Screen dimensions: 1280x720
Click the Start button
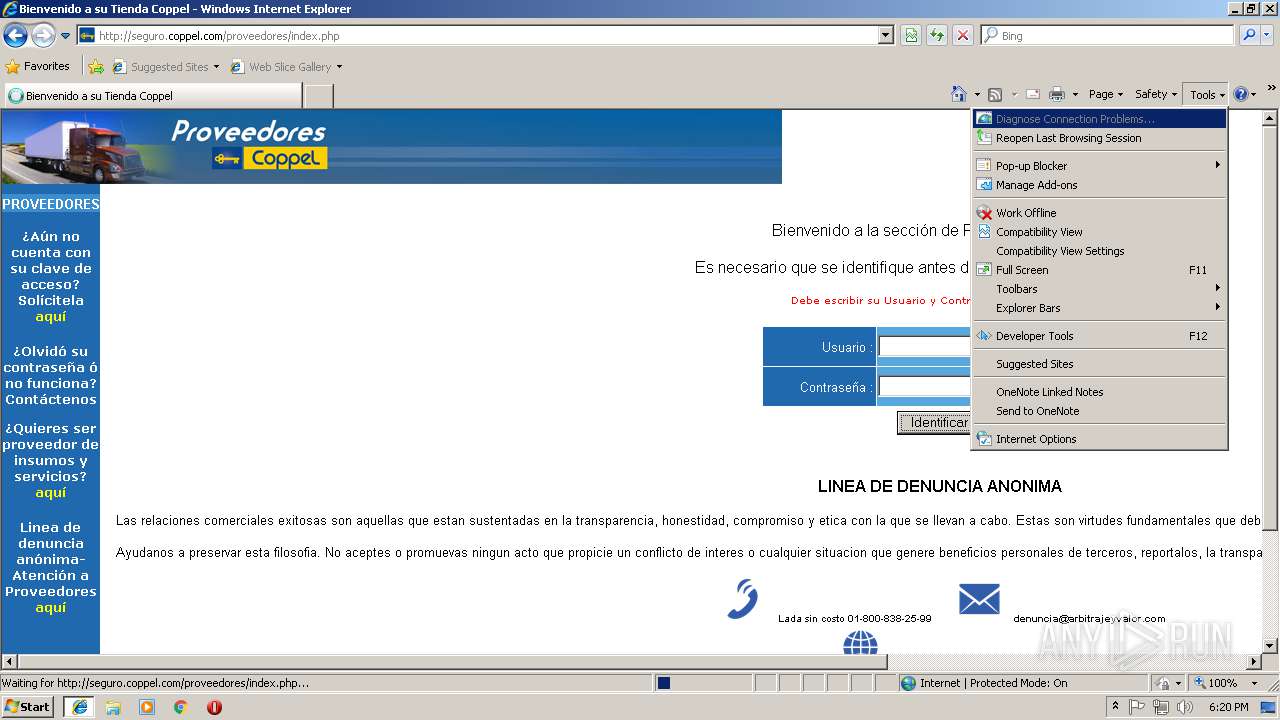[28, 706]
